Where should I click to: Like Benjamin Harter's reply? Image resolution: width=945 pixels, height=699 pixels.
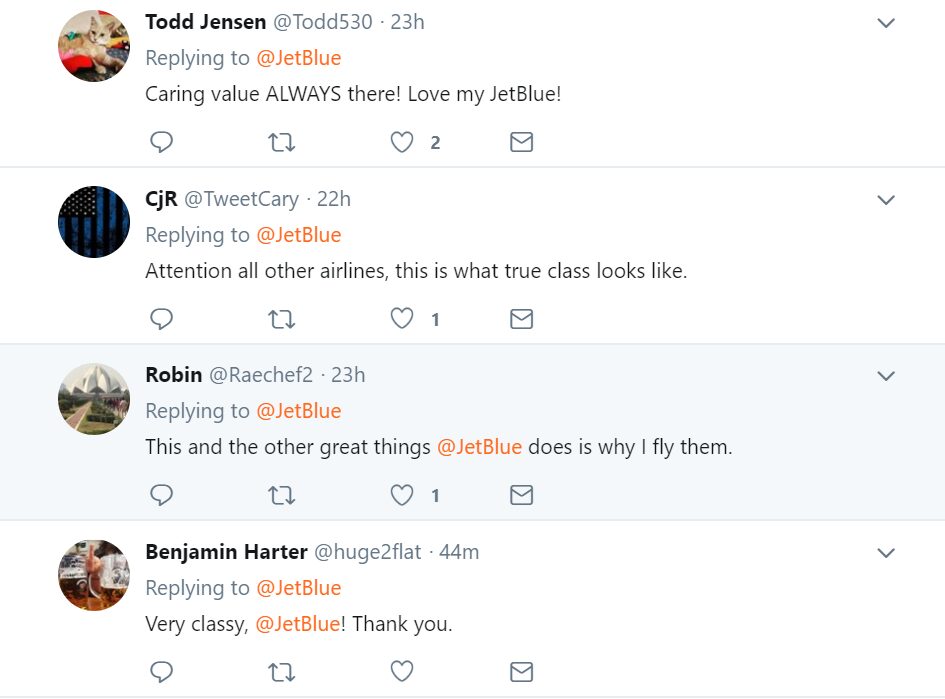[x=401, y=671]
